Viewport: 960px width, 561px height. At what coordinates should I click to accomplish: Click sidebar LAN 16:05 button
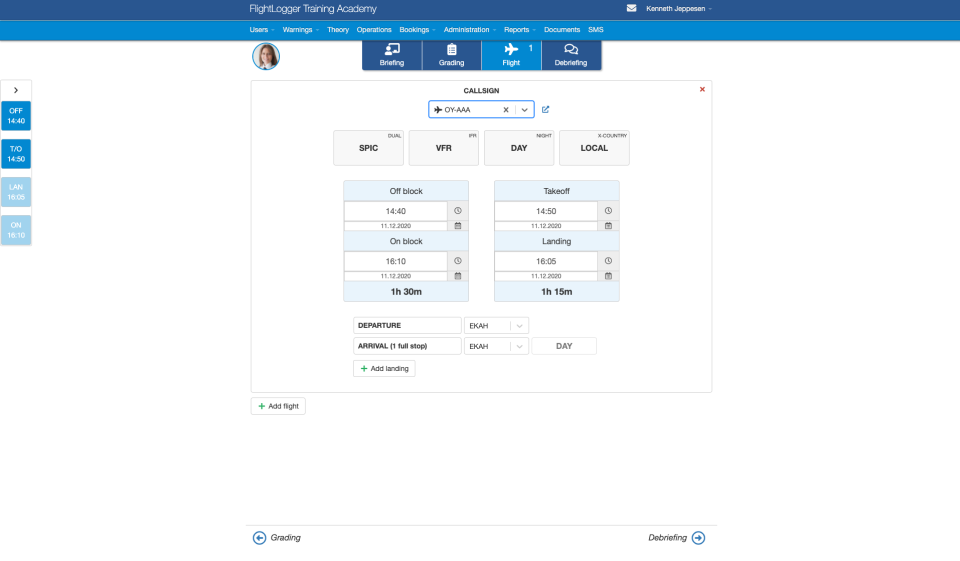(x=16, y=192)
